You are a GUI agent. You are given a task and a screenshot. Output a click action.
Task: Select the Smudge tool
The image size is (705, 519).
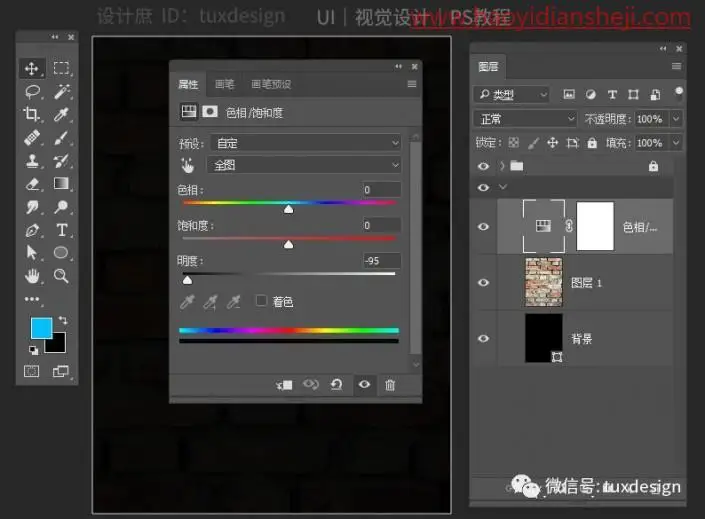coord(32,207)
